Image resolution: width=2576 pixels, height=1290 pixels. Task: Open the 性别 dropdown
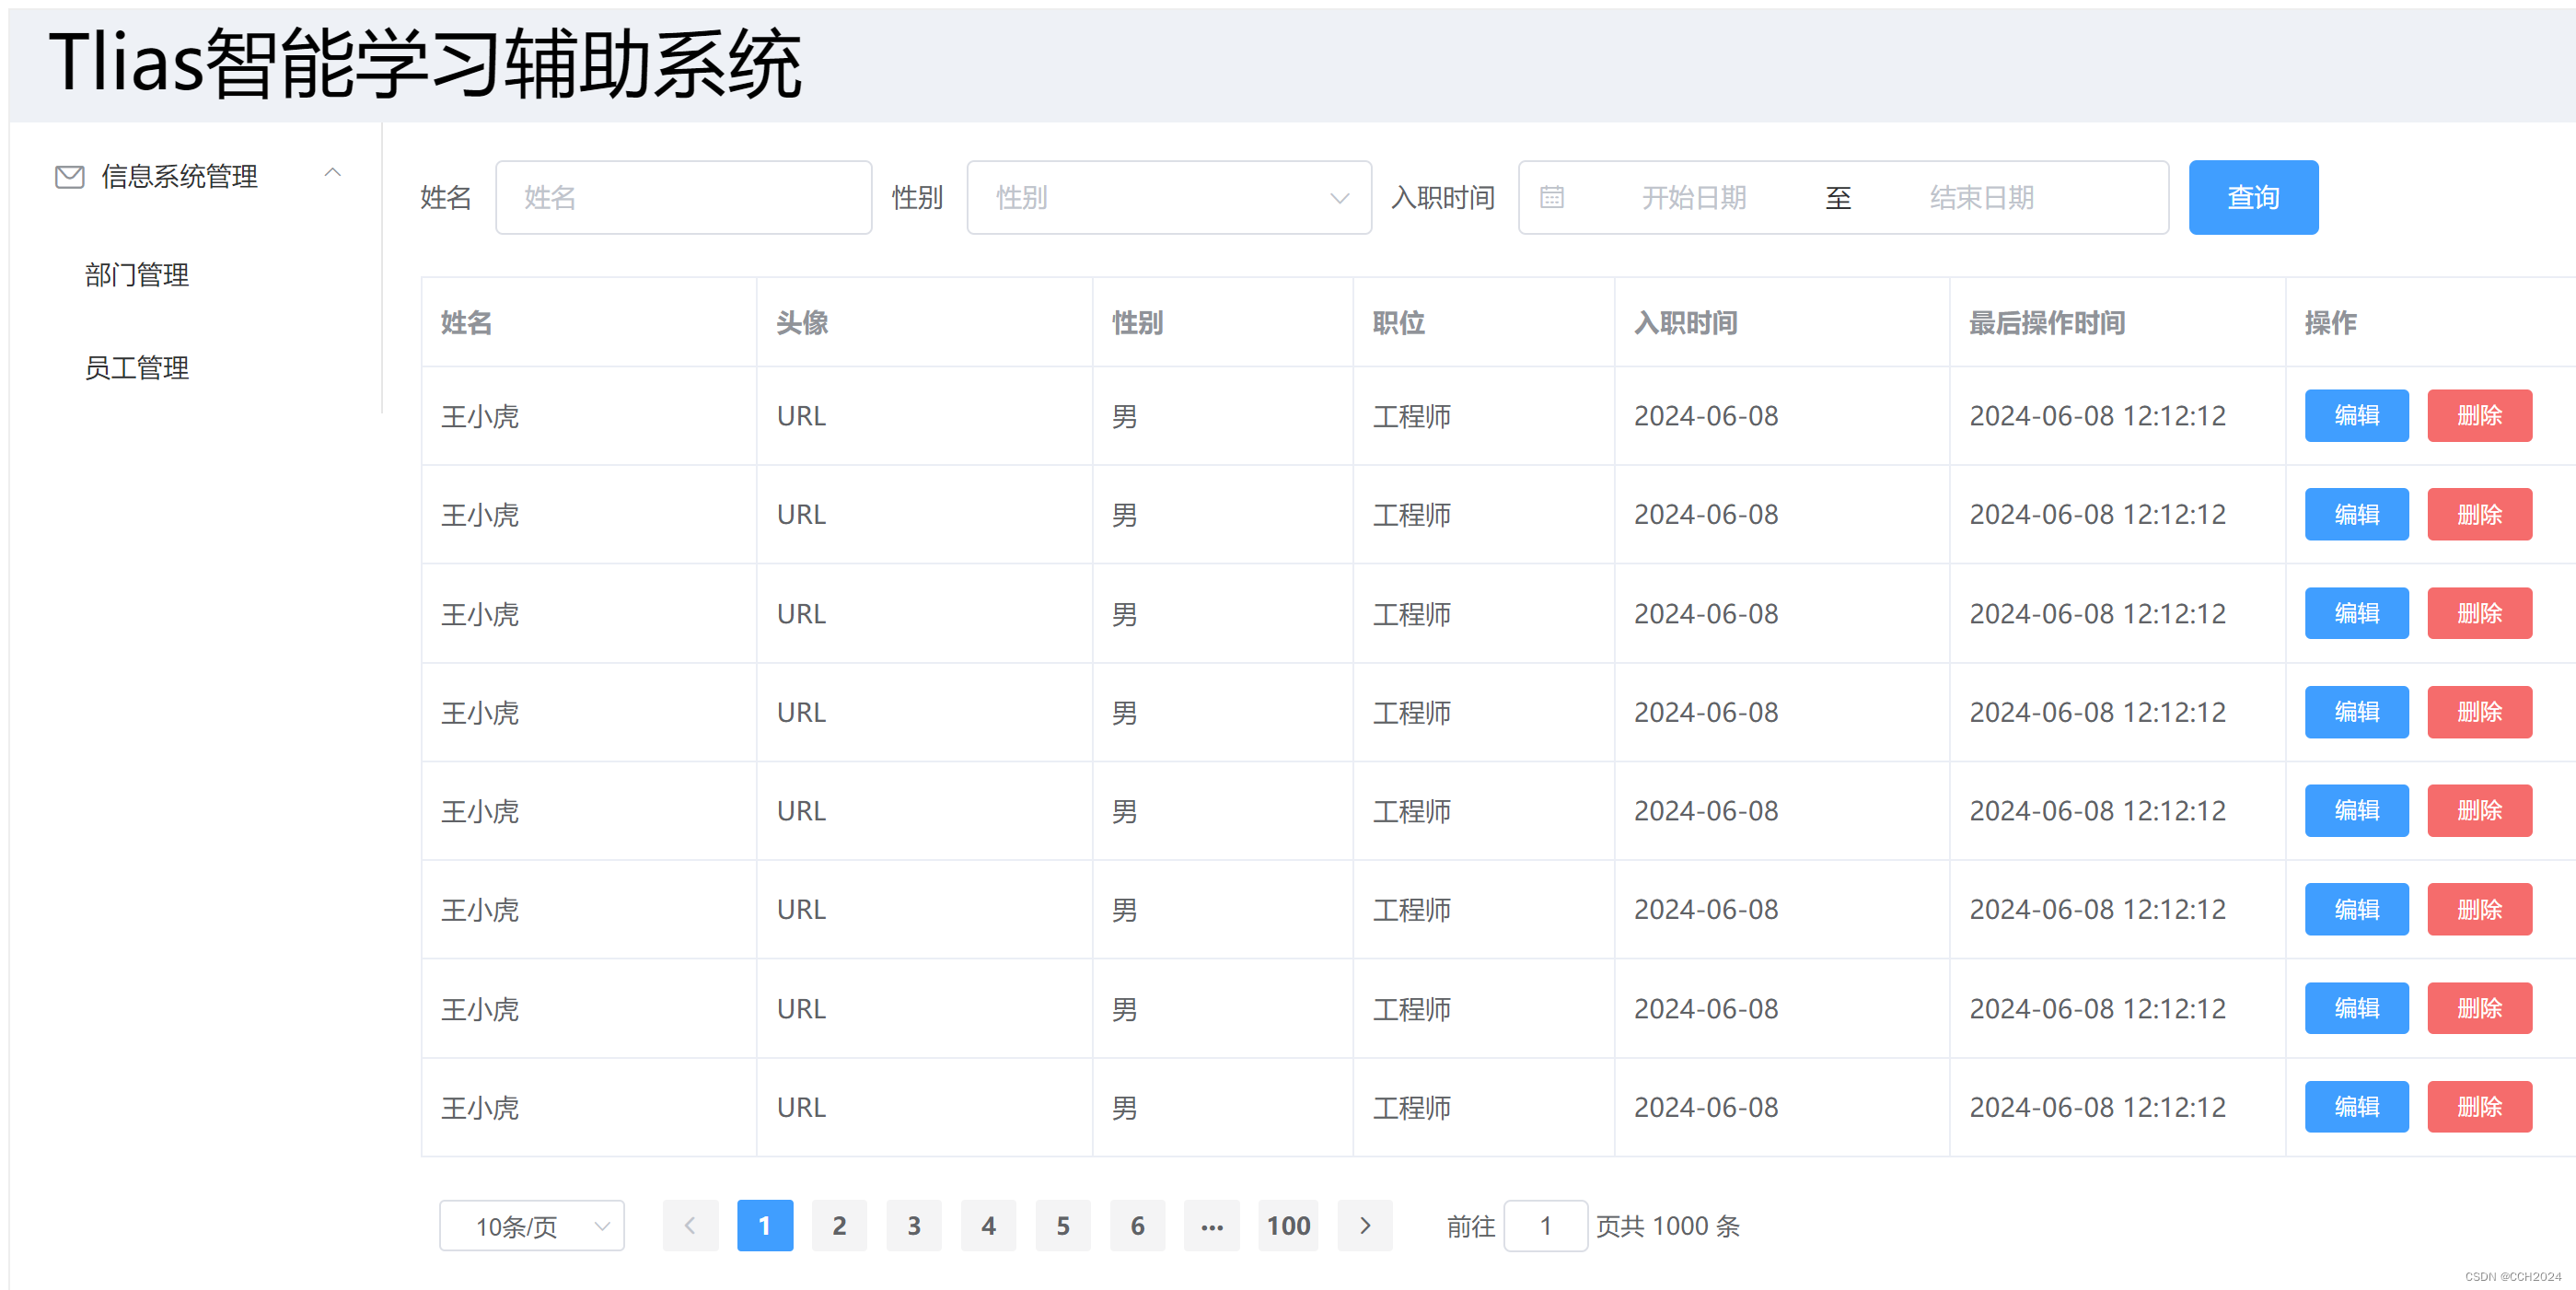(1168, 197)
